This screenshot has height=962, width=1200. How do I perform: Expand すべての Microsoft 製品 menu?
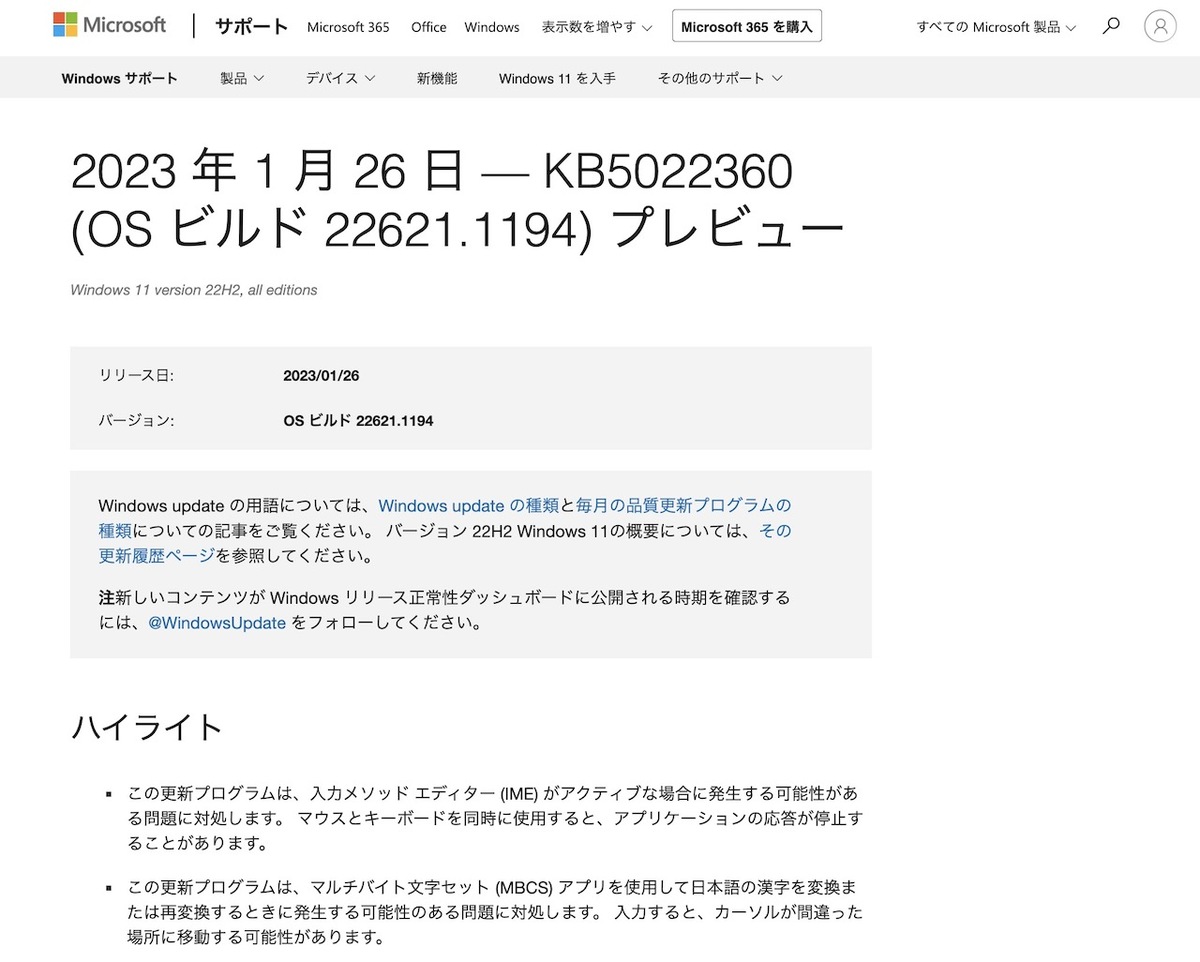pos(997,27)
